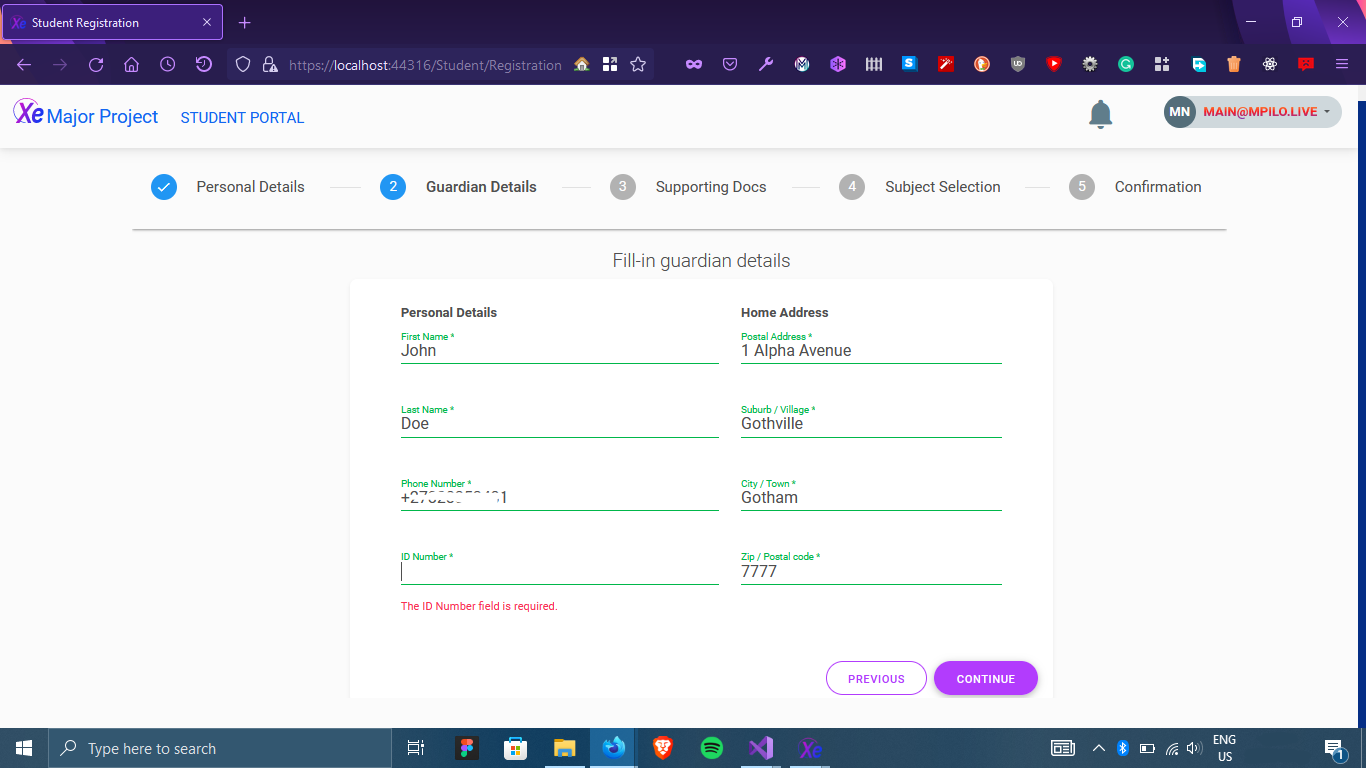This screenshot has width=1366, height=768.
Task: Open File Explorer from the taskbar
Action: pos(565,748)
